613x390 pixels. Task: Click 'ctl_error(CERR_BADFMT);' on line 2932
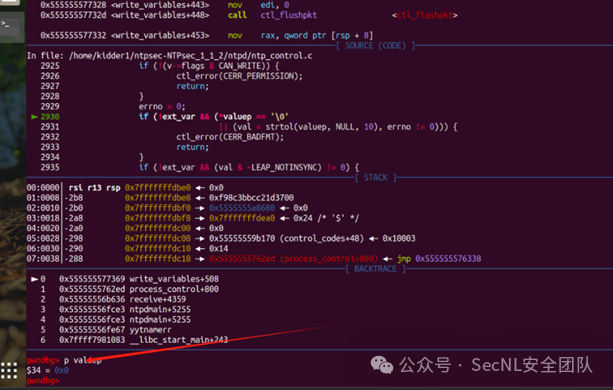point(230,137)
